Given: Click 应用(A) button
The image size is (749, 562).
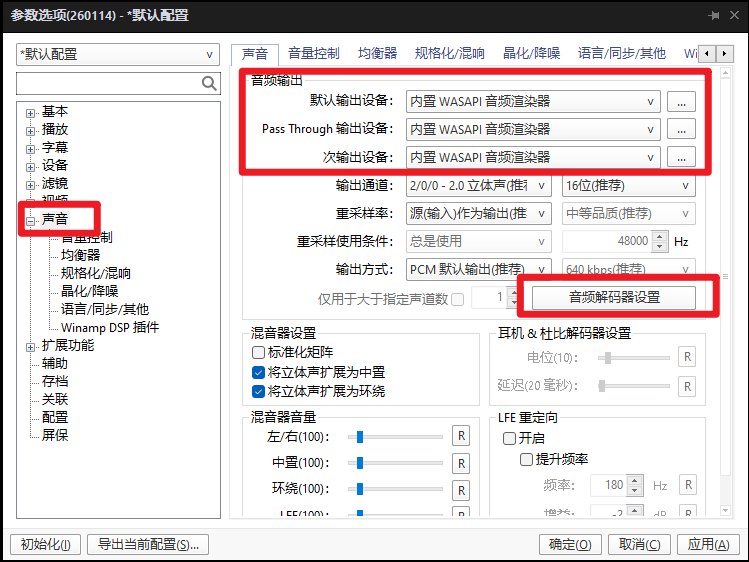Looking at the screenshot, I should click(x=708, y=544).
